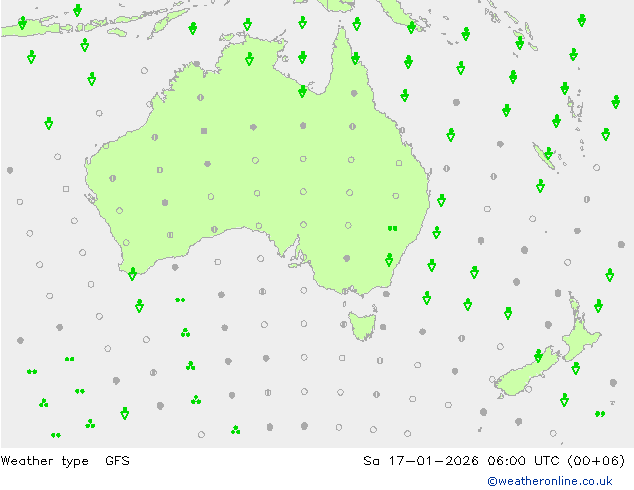The width and height of the screenshot is (634, 490).
Task: Click green shower symbol on southeast NSW coast
Action: tap(389, 260)
